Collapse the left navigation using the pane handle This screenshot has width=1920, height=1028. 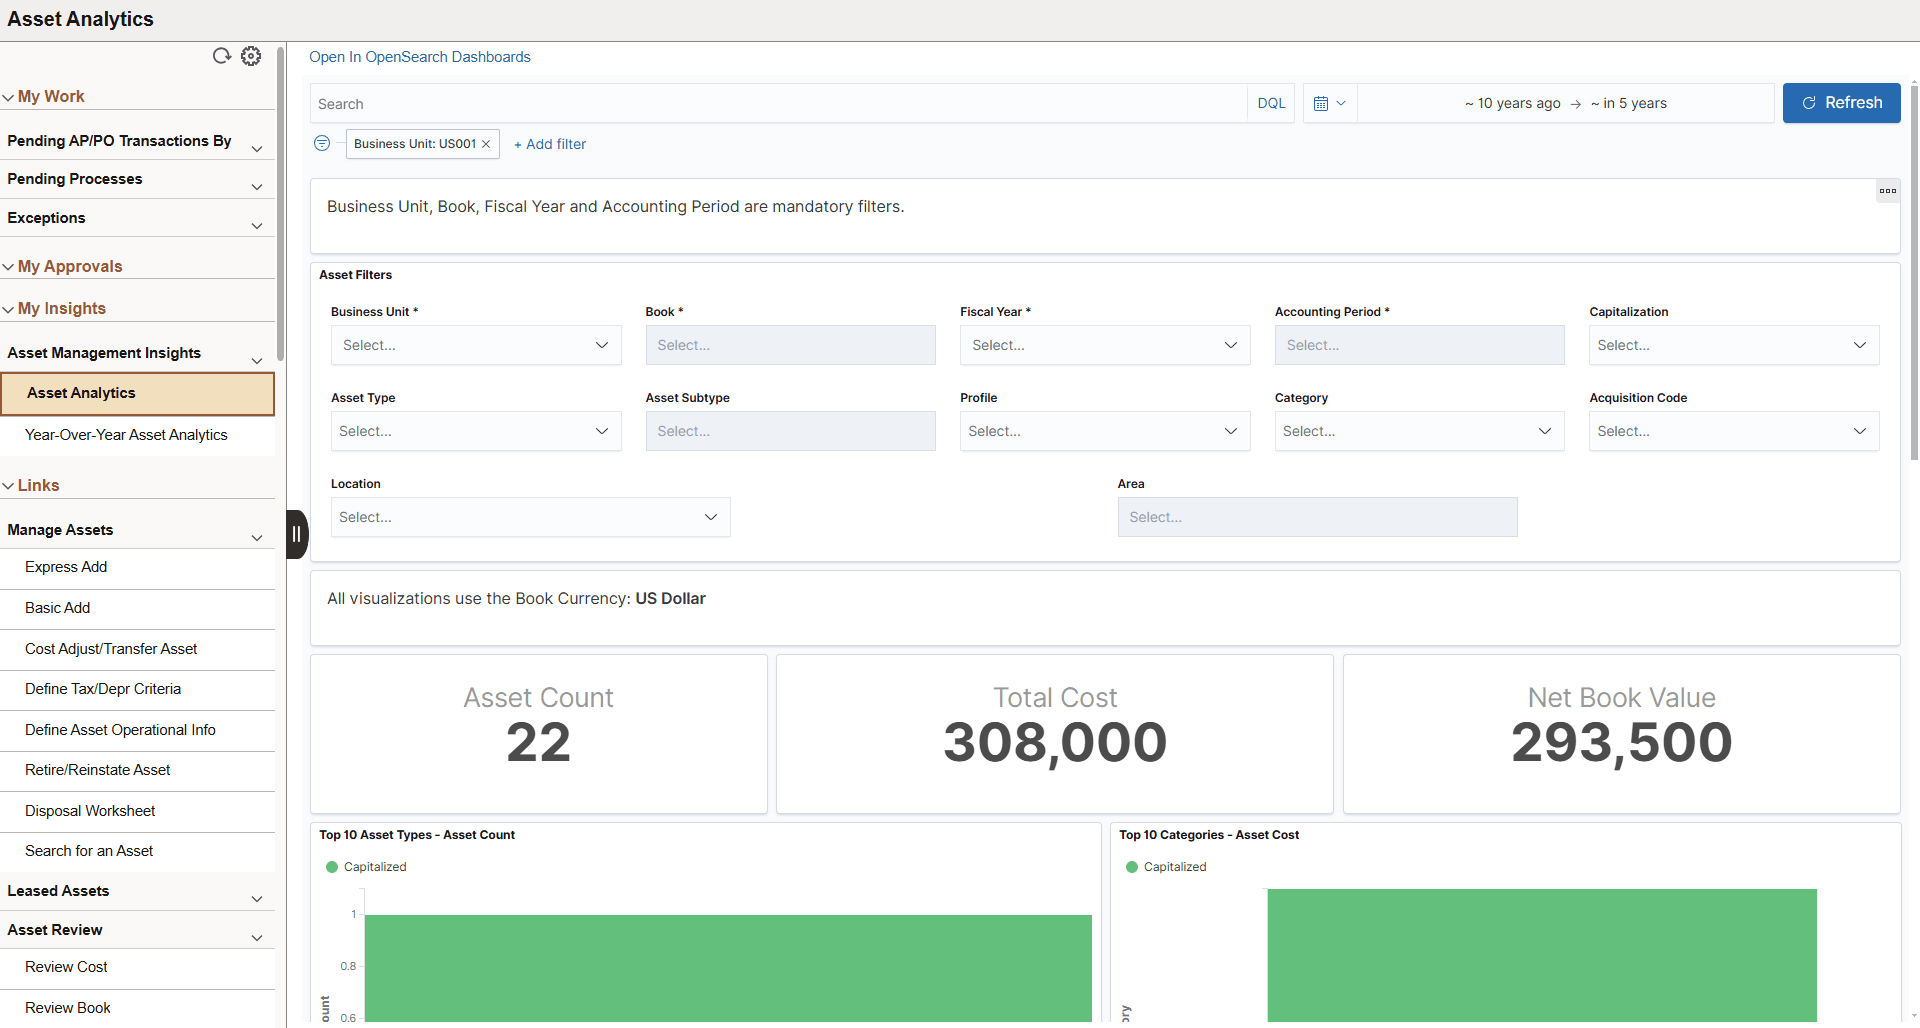[x=296, y=534]
